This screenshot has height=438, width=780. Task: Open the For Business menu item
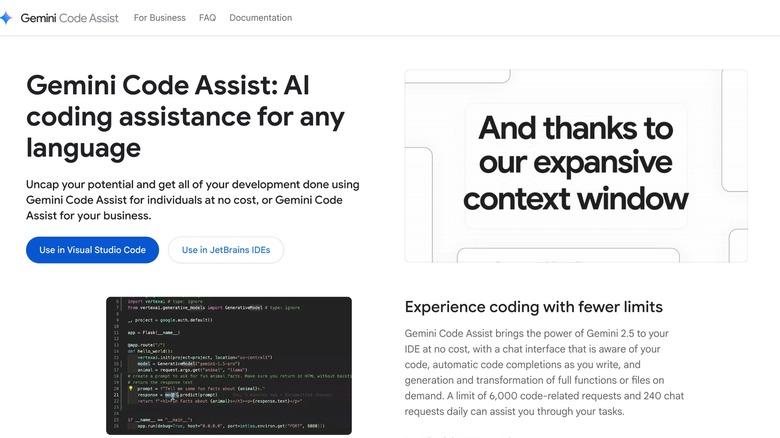click(160, 18)
